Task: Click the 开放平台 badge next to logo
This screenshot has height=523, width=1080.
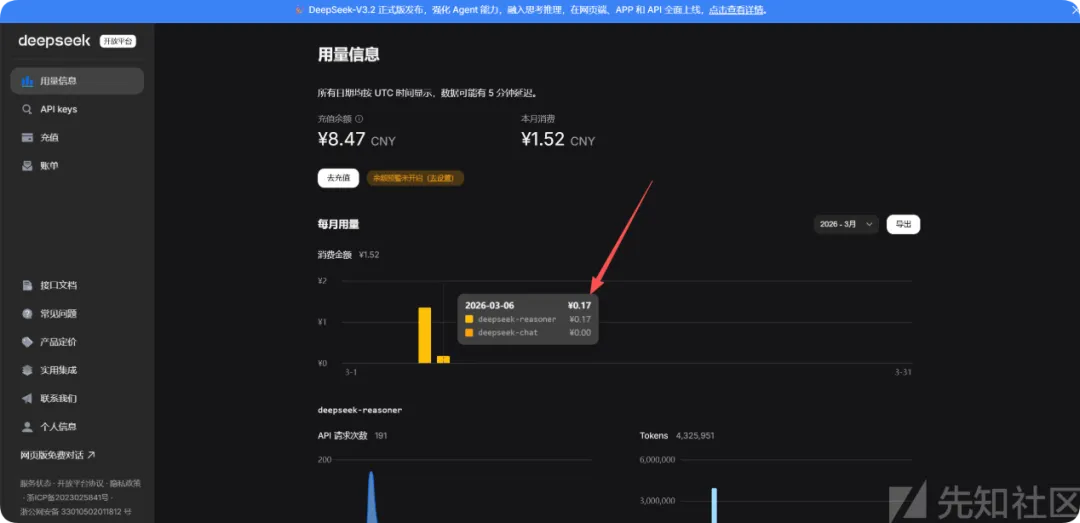Action: tap(118, 41)
